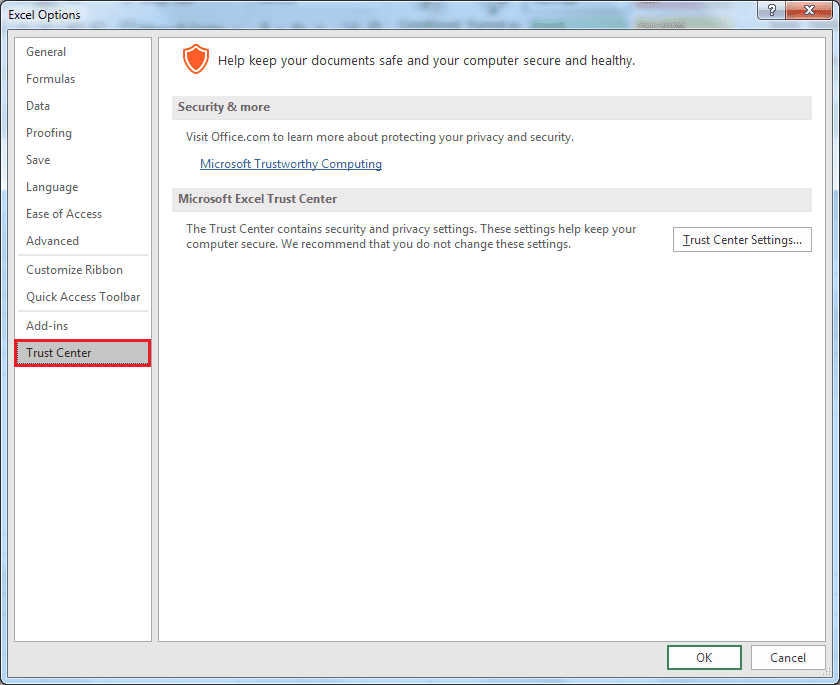Go to the Add-ins category
The width and height of the screenshot is (840, 685).
[x=83, y=326]
